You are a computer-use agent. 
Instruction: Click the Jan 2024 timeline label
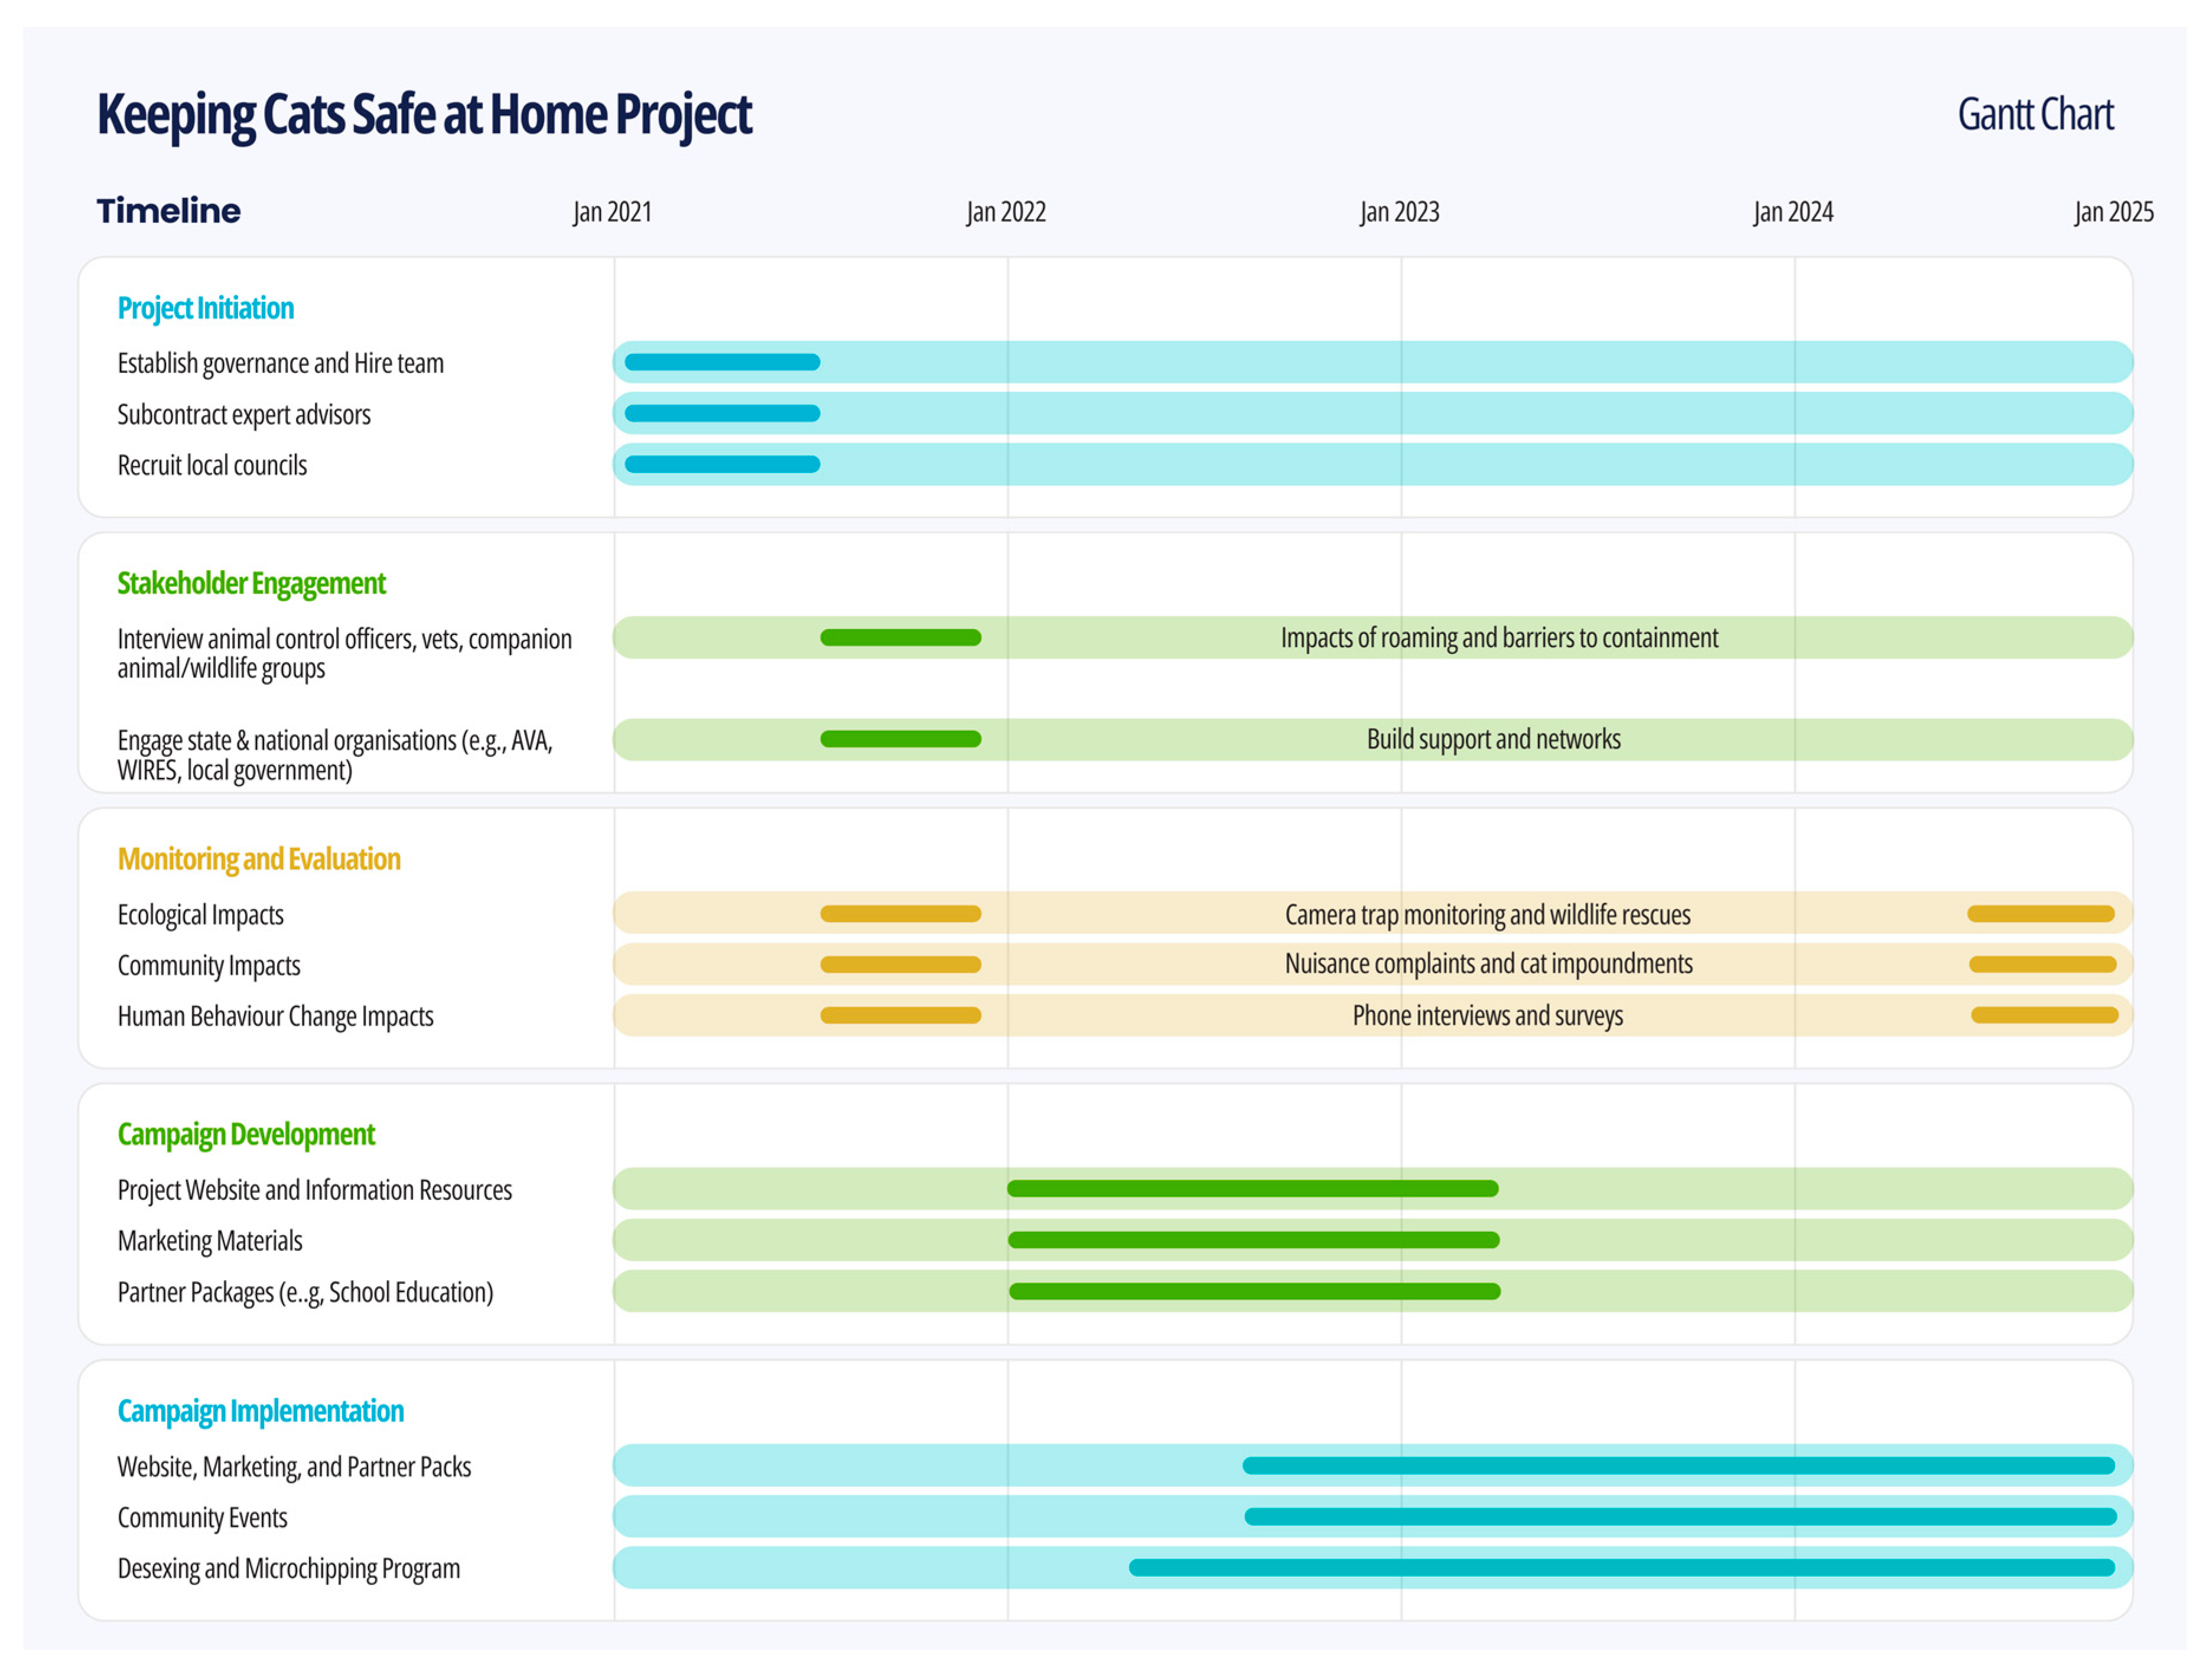(x=1792, y=212)
